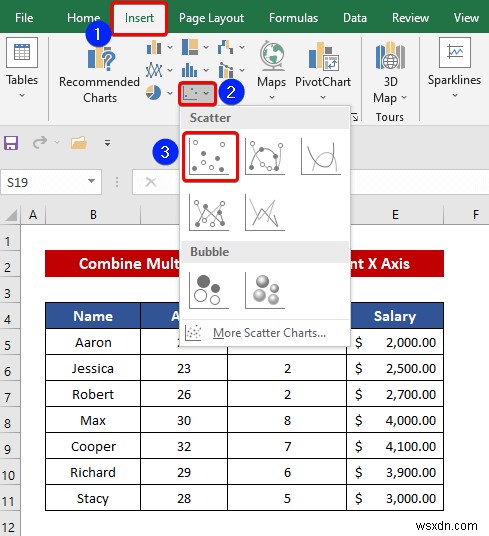This screenshot has height=536, width=489.
Task: Expand the column chart dropdown arrow
Action: 170,48
